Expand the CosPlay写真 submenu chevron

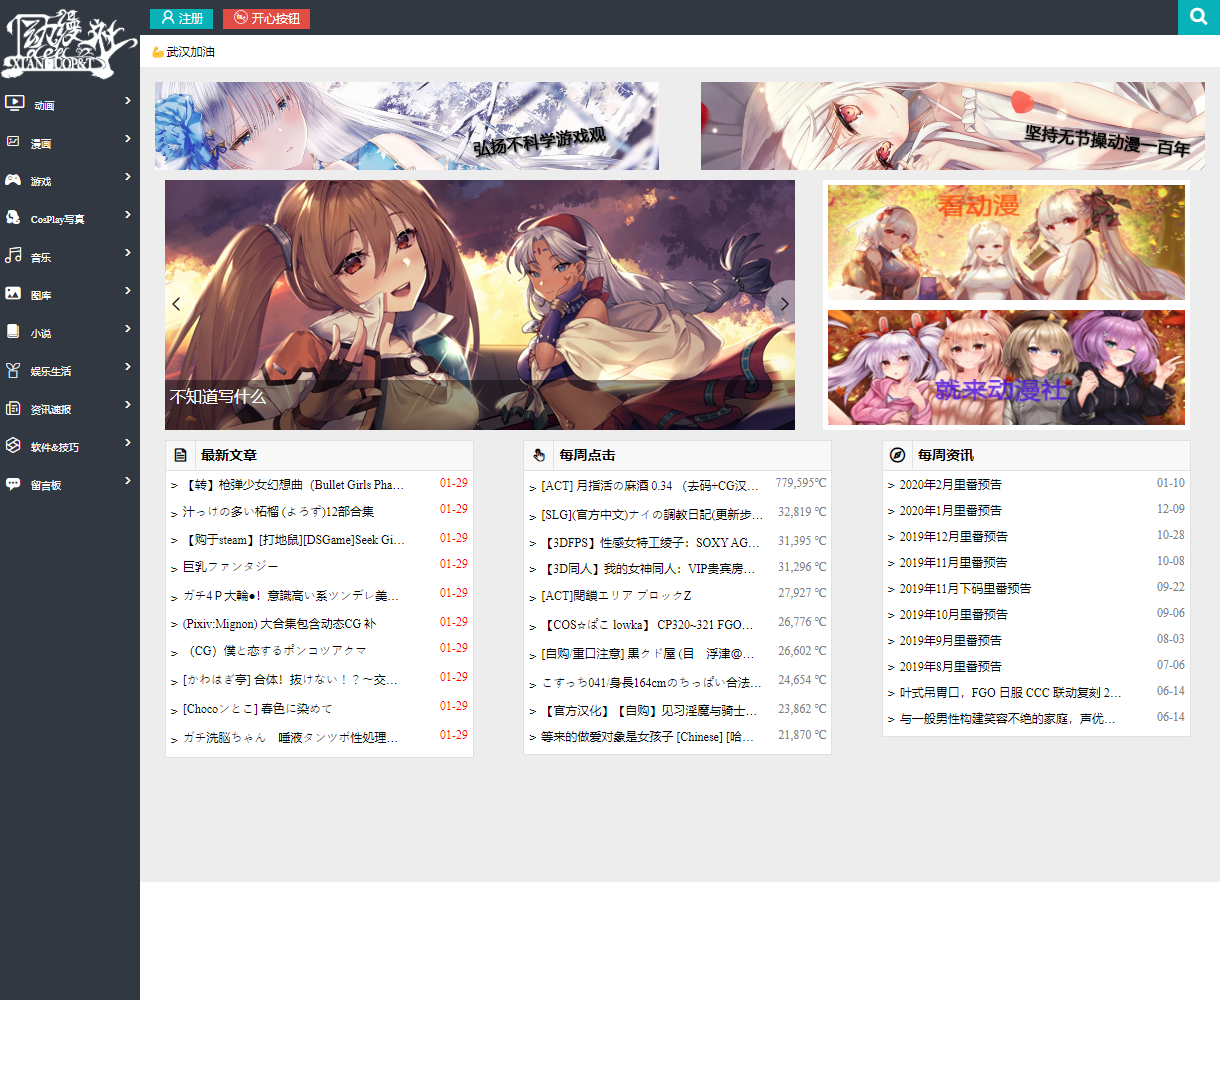128,215
